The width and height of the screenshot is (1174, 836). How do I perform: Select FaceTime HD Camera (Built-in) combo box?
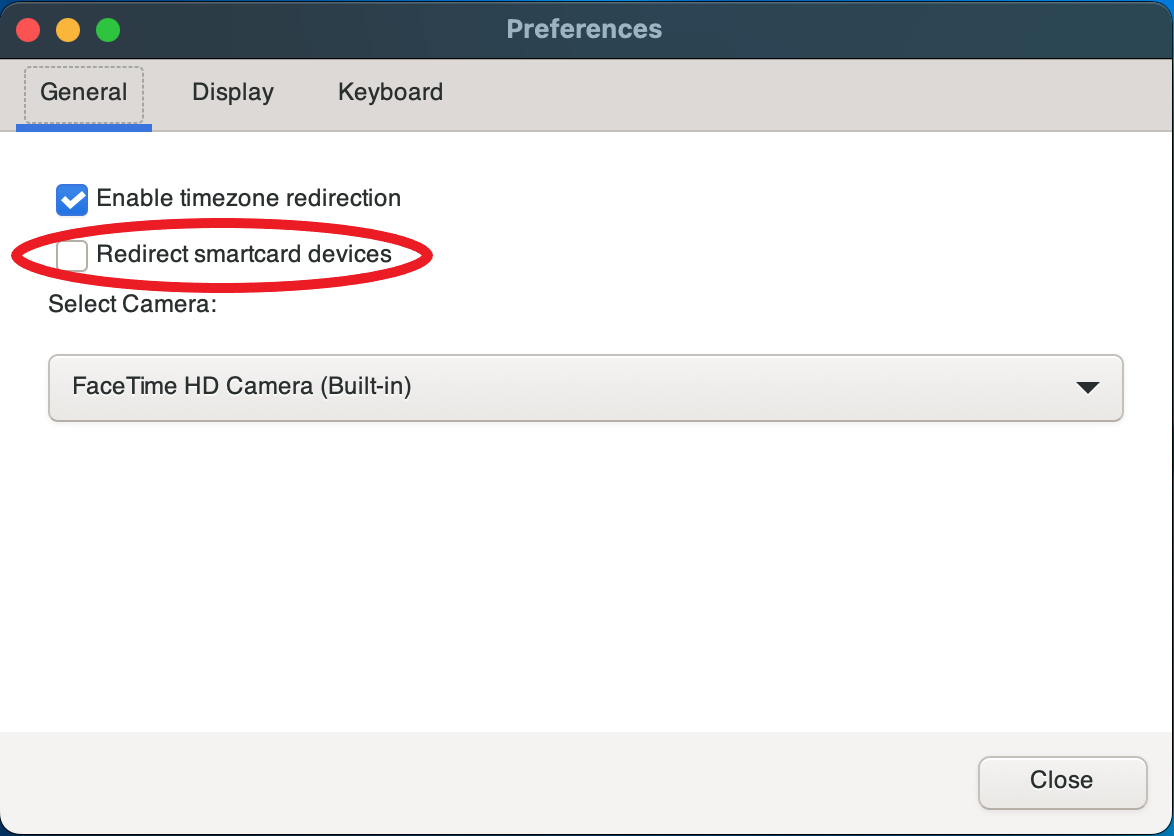[x=585, y=387]
